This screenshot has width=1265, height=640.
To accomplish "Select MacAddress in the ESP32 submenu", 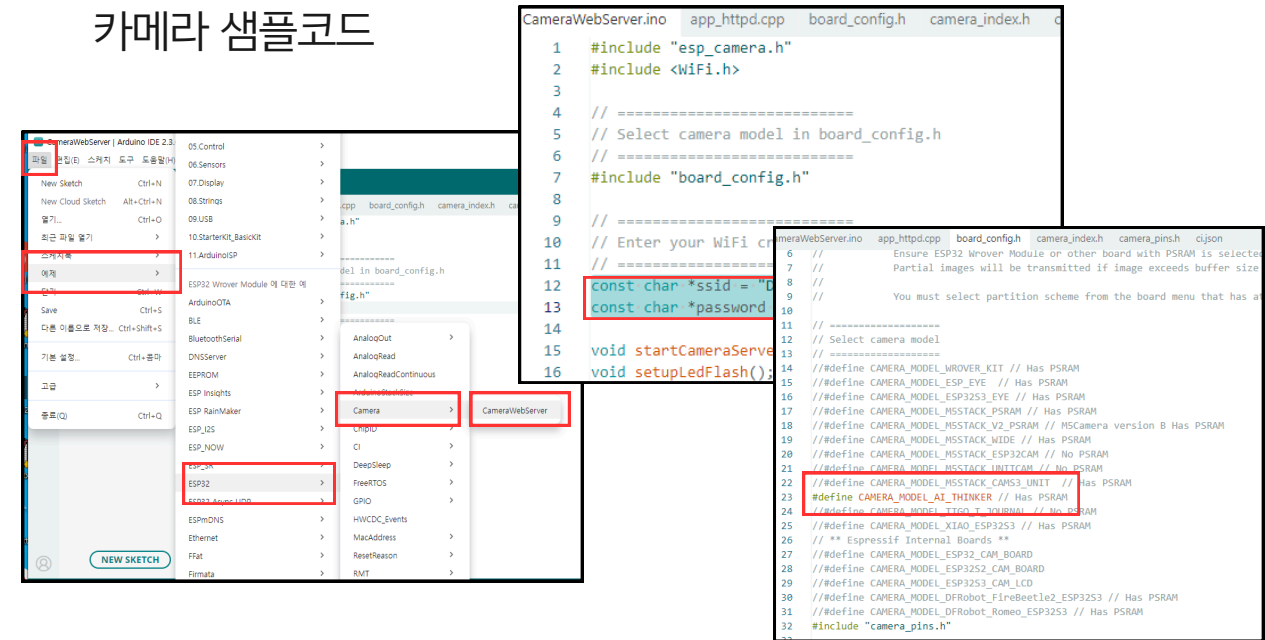I will point(405,537).
